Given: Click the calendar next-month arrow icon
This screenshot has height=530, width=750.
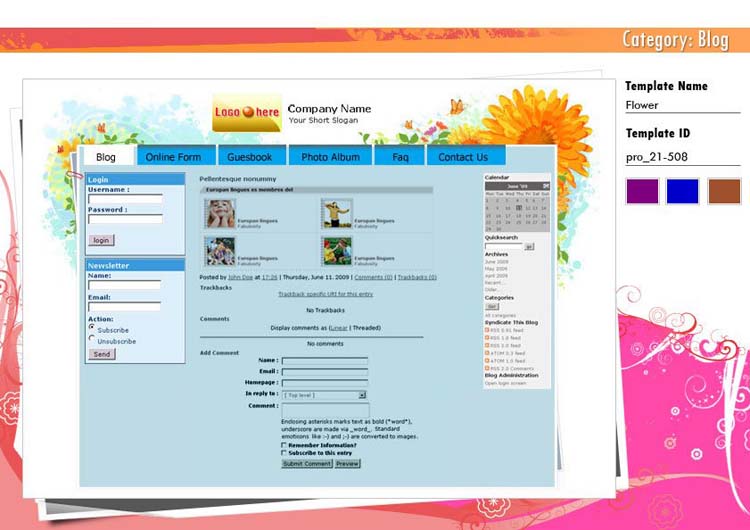Looking at the screenshot, I should point(545,186).
